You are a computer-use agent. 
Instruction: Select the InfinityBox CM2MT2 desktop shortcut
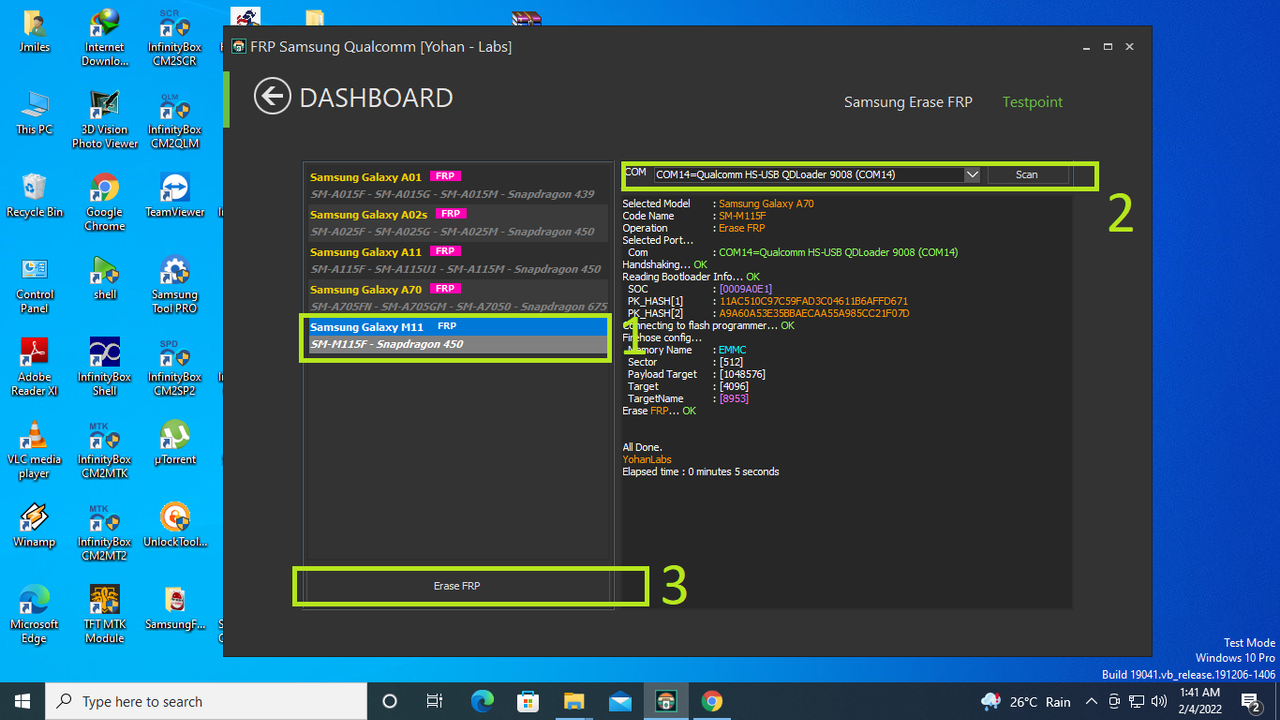pos(104,532)
